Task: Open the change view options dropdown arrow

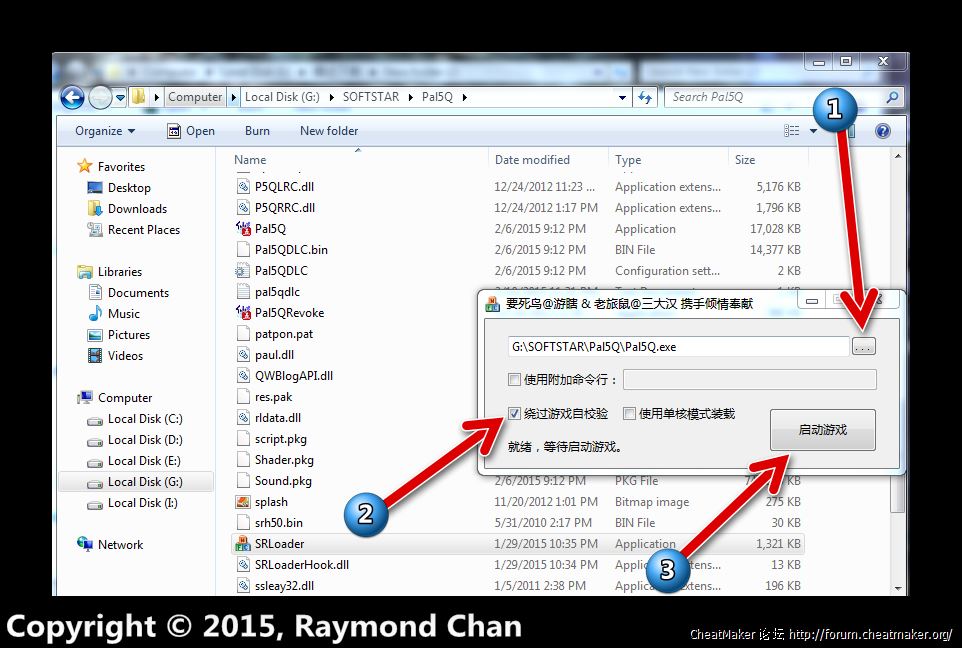Action: point(813,131)
